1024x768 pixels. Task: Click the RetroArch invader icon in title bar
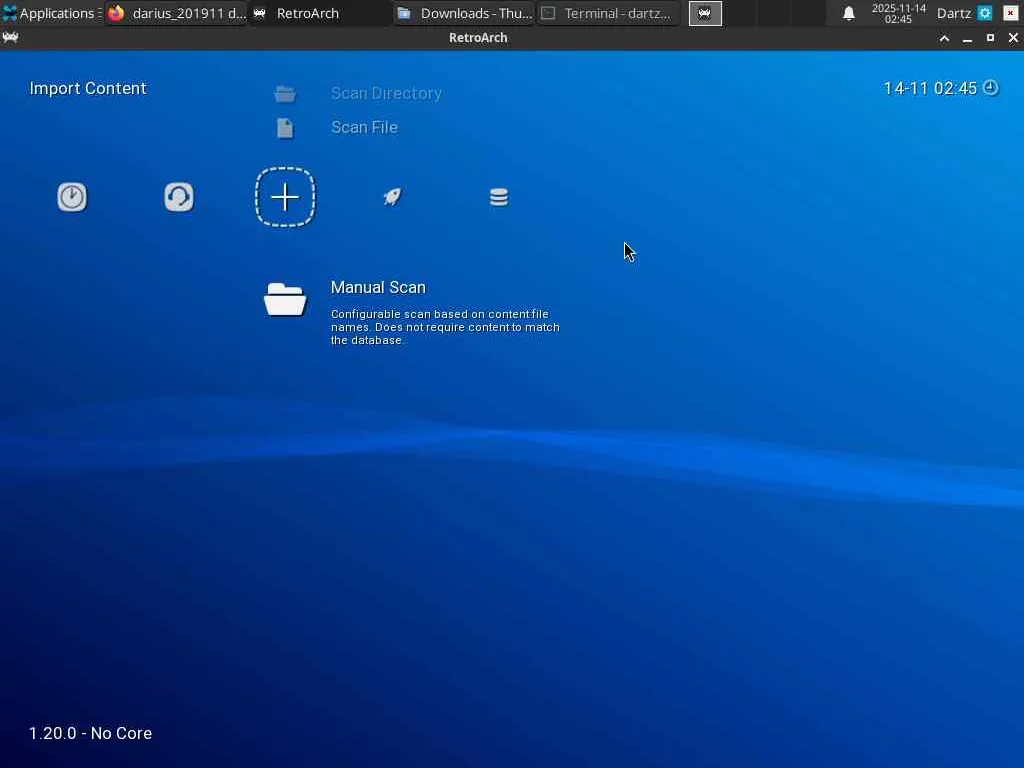tap(10, 38)
